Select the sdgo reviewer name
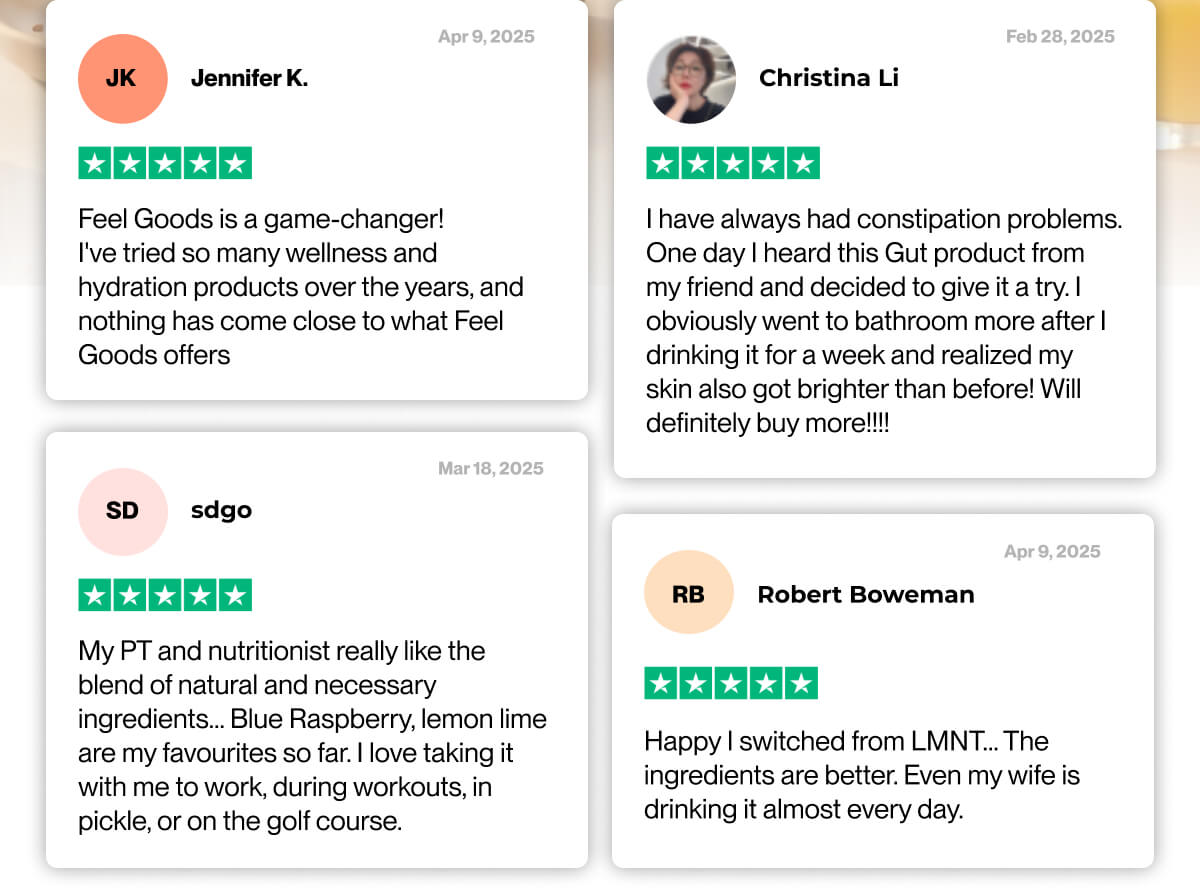Image resolution: width=1200 pixels, height=894 pixels. tap(221, 511)
